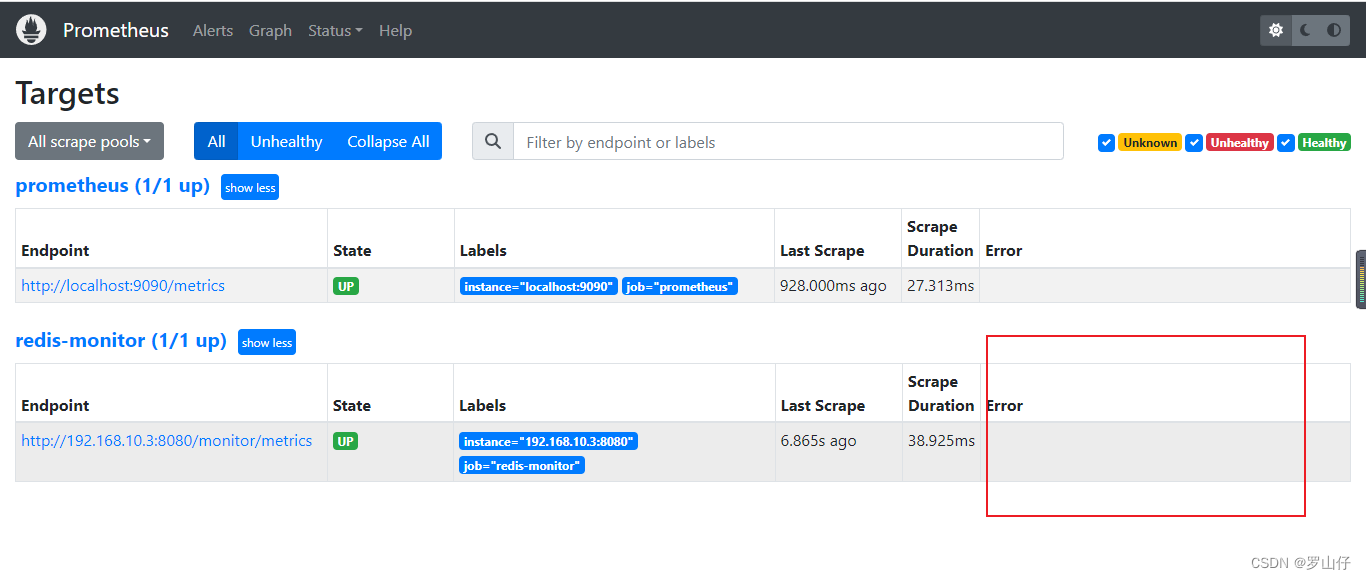Switch to the Unhealthy targets tab

(286, 141)
